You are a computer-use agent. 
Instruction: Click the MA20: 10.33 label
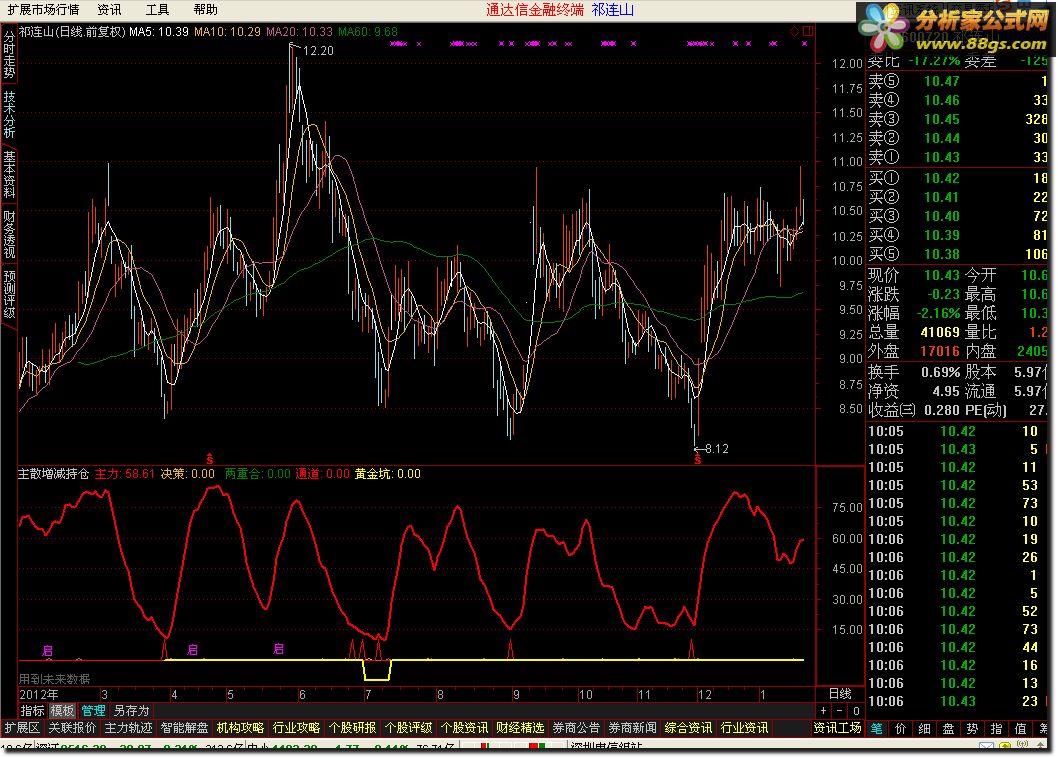coord(300,32)
